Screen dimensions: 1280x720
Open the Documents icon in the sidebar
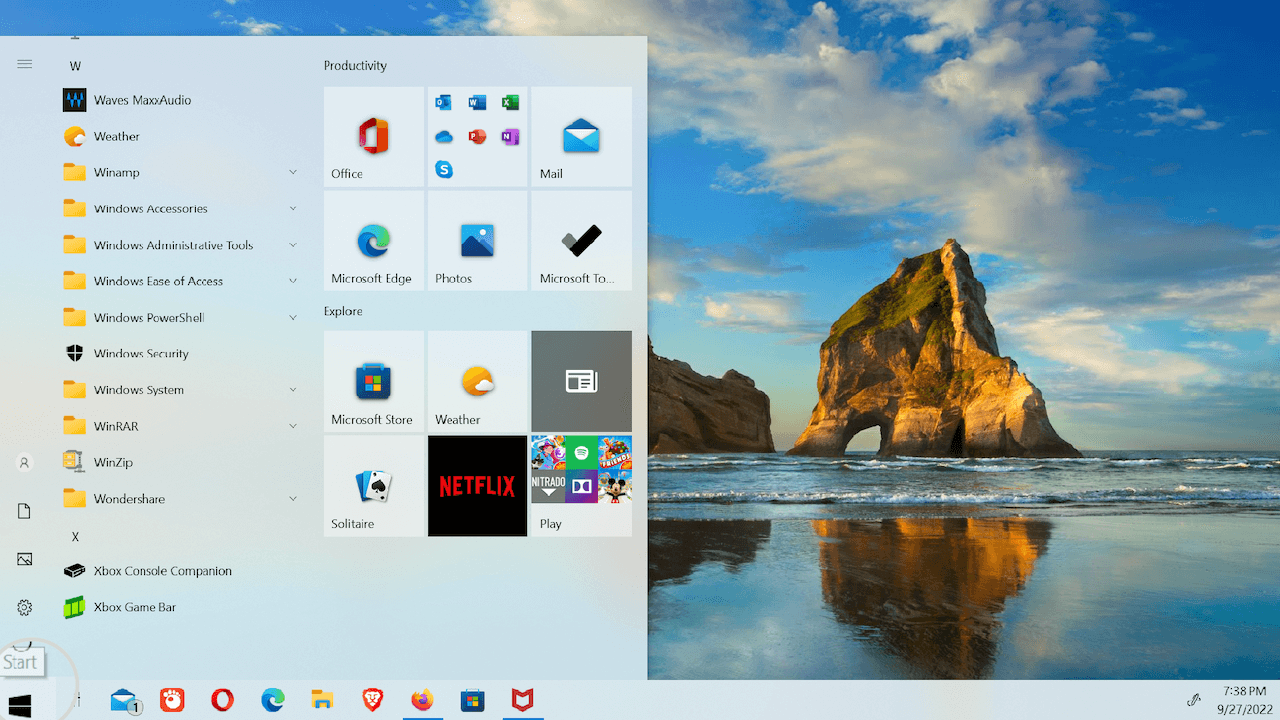click(24, 510)
